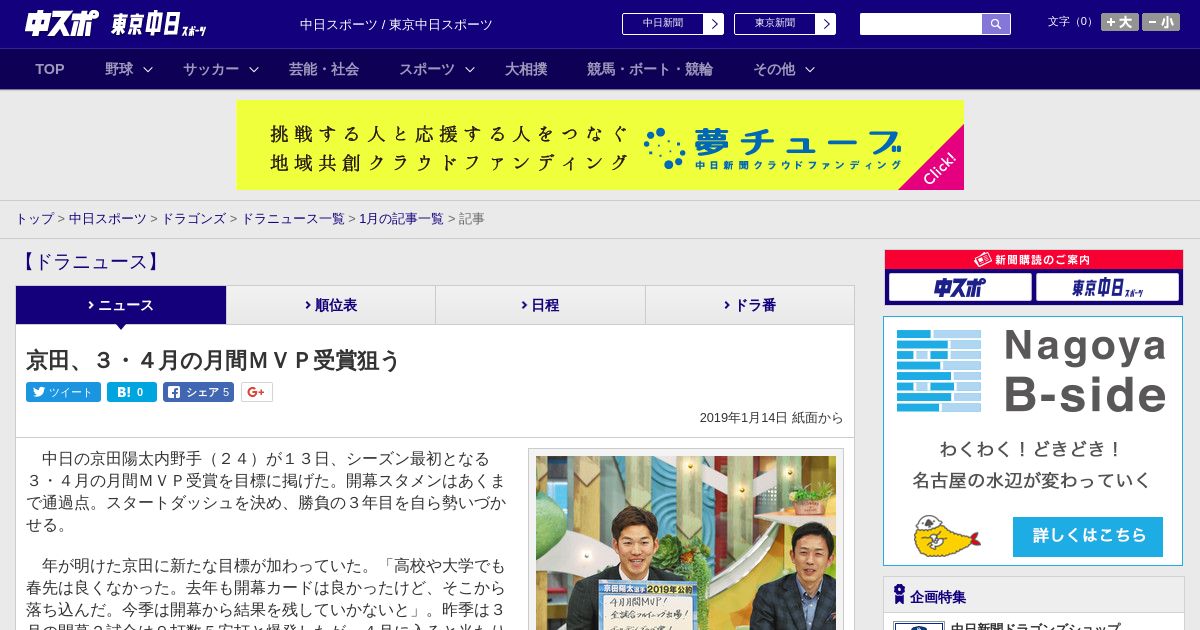Screen dimensions: 1200x630
Task: Open the article photo of 京田
Action: pyautogui.click(x=686, y=543)
